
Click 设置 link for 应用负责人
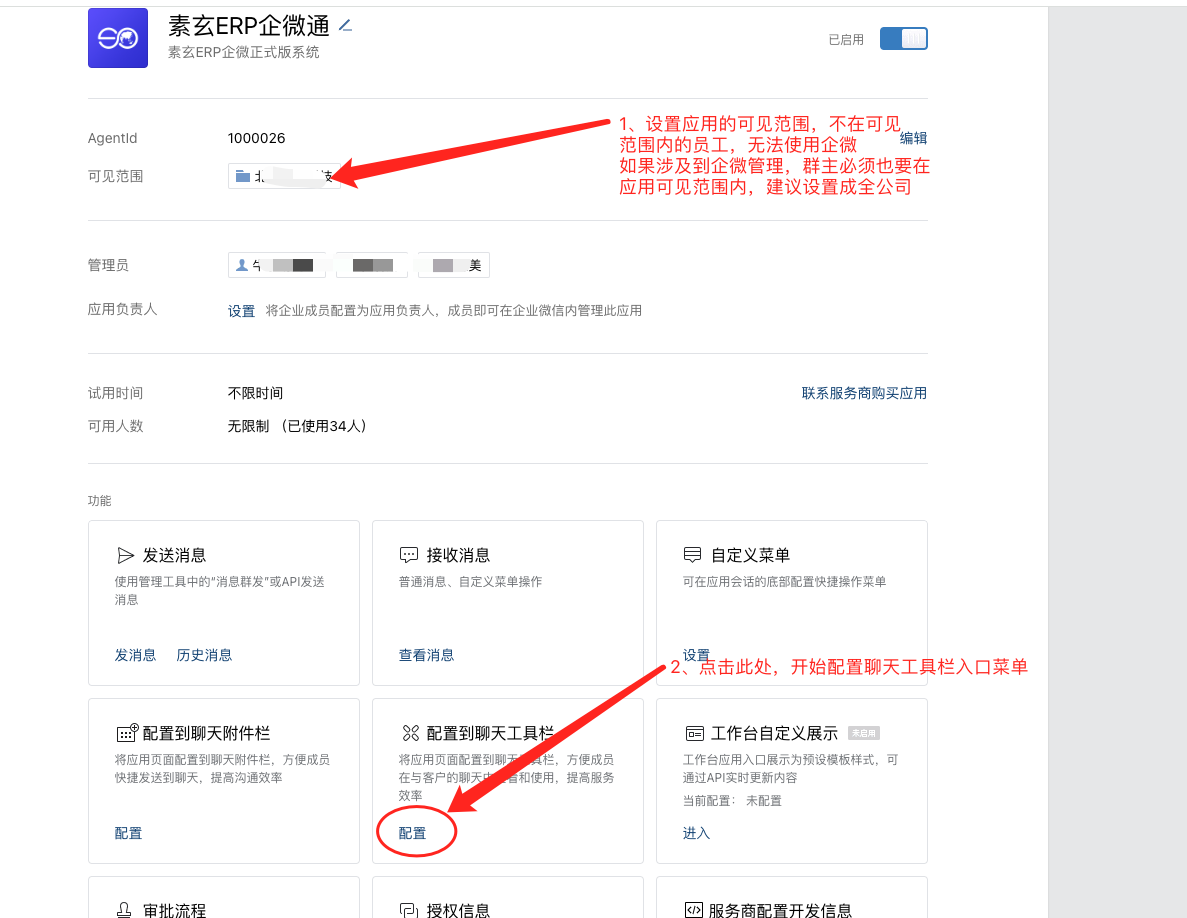pos(241,311)
